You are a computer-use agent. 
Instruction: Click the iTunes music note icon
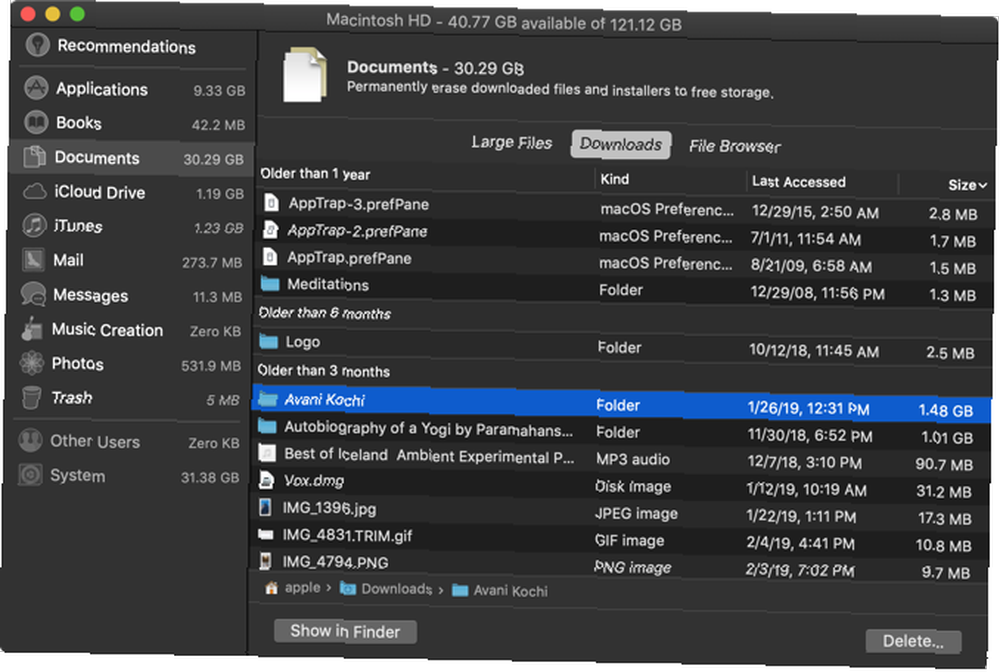point(34,225)
